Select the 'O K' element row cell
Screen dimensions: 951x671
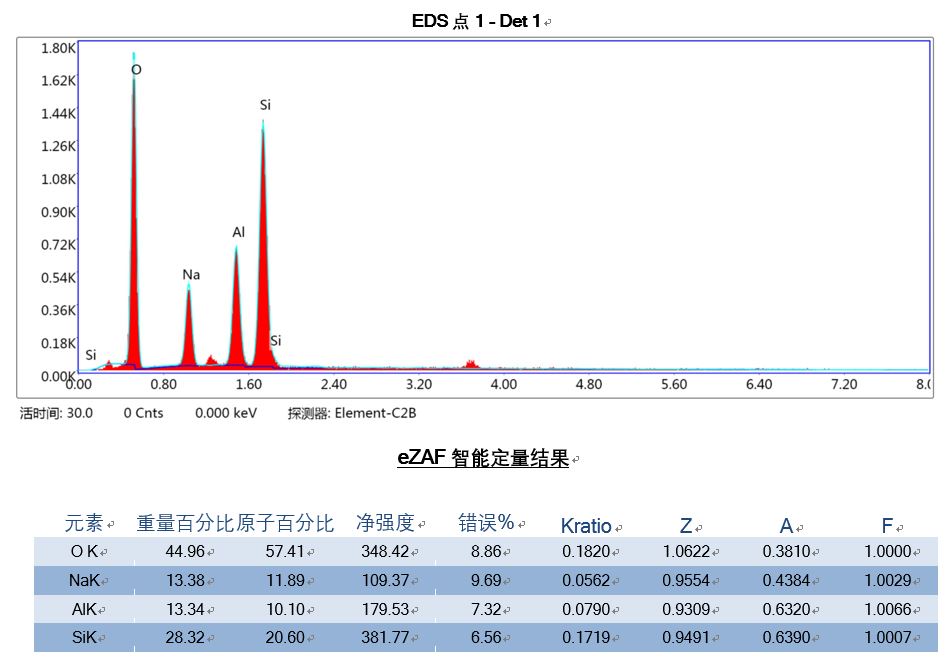coord(84,551)
